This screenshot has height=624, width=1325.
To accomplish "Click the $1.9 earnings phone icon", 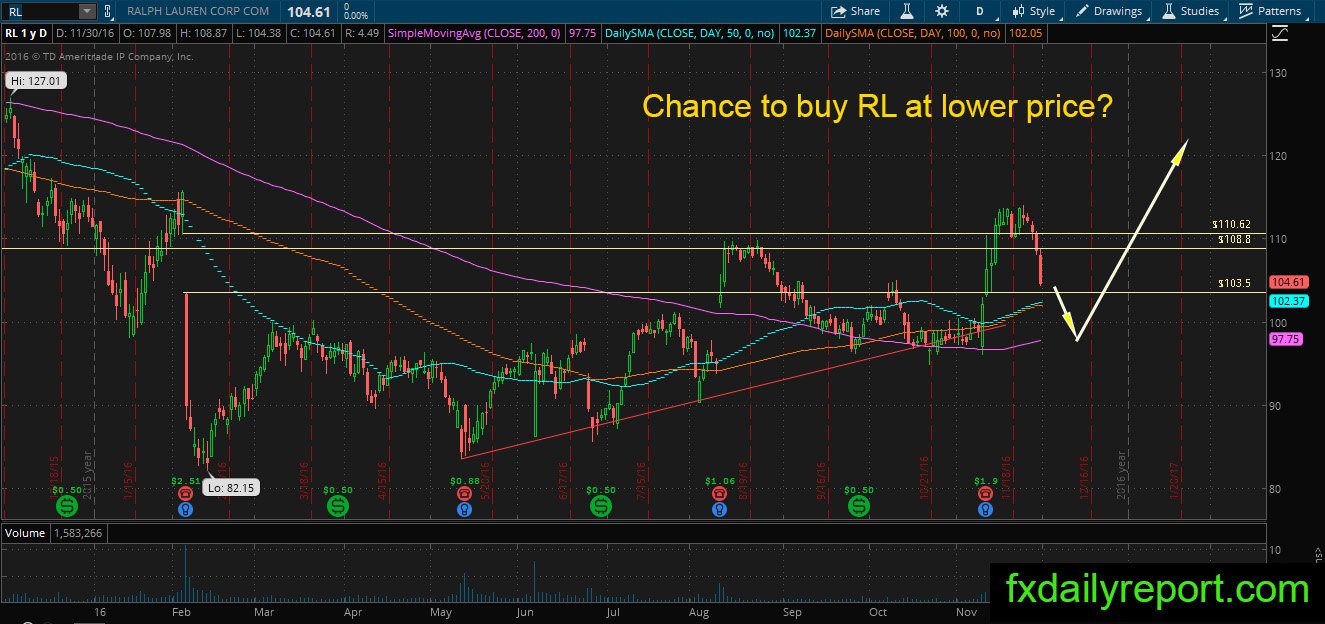I will pyautogui.click(x=986, y=494).
